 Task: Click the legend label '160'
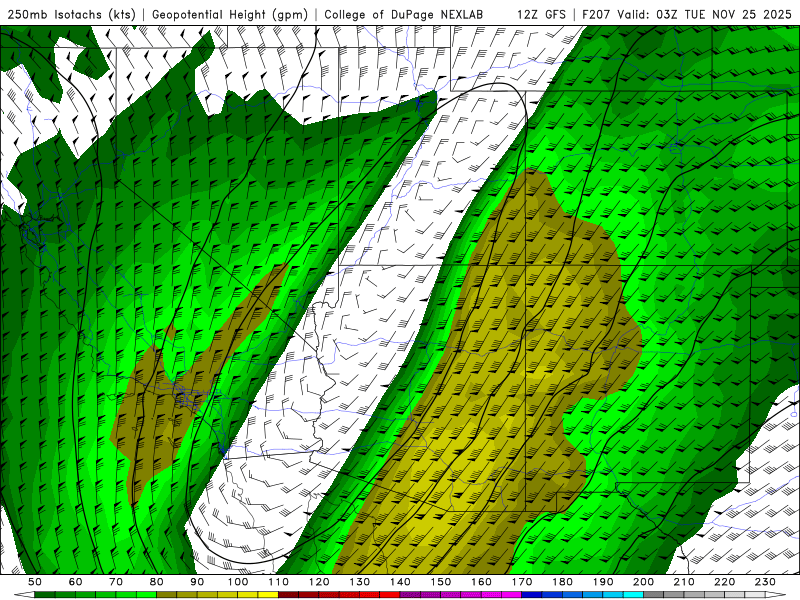(482, 582)
